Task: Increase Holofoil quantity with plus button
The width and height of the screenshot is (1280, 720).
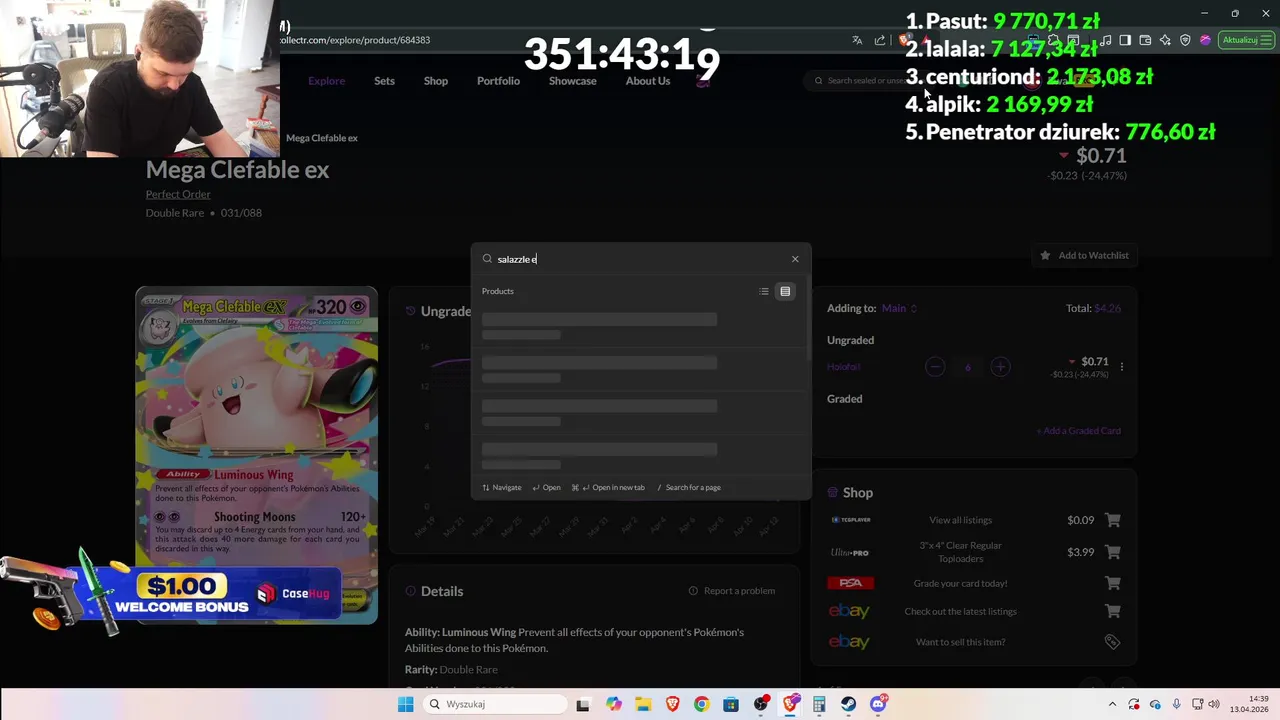Action: [1000, 367]
